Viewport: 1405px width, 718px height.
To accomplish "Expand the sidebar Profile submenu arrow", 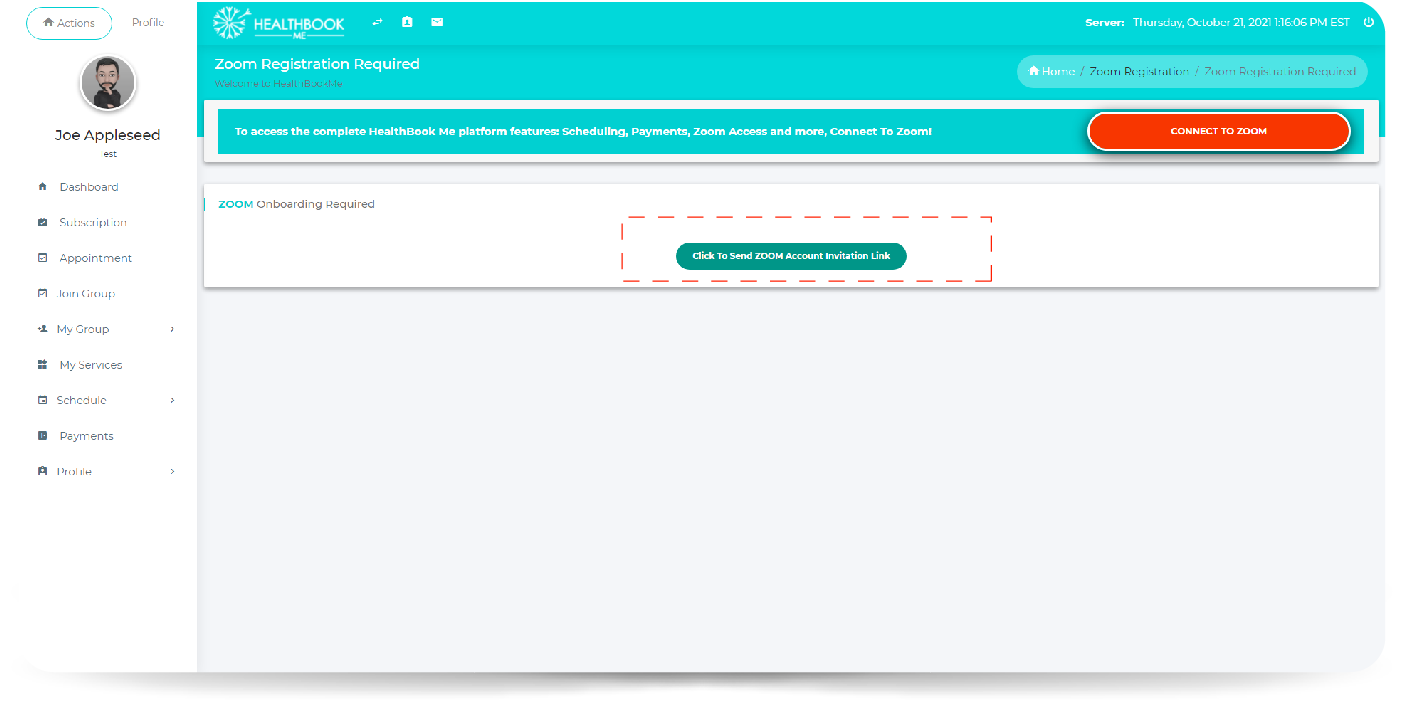I will pyautogui.click(x=172, y=471).
